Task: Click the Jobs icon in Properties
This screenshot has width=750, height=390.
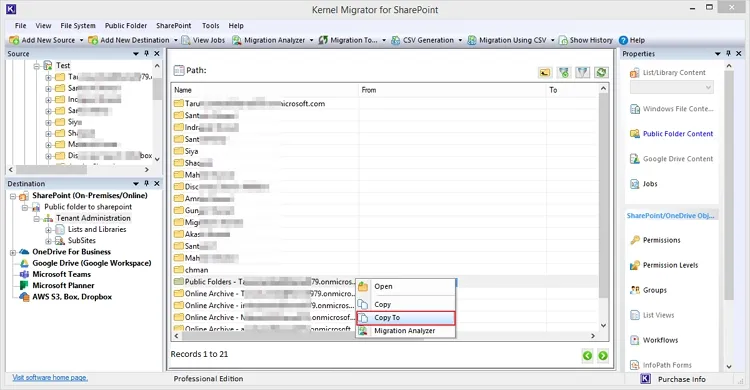Action: (635, 184)
